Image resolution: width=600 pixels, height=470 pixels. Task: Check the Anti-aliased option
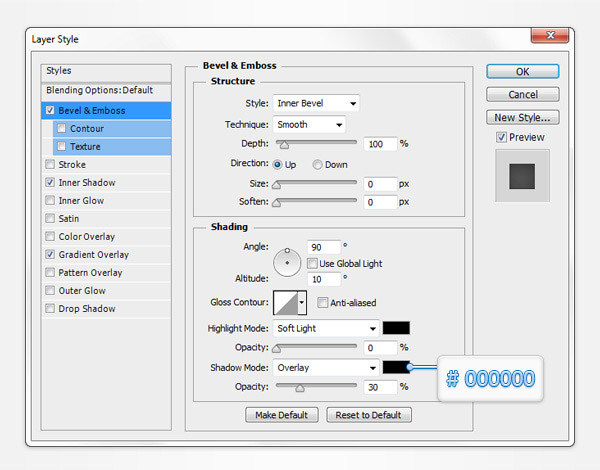click(x=323, y=302)
